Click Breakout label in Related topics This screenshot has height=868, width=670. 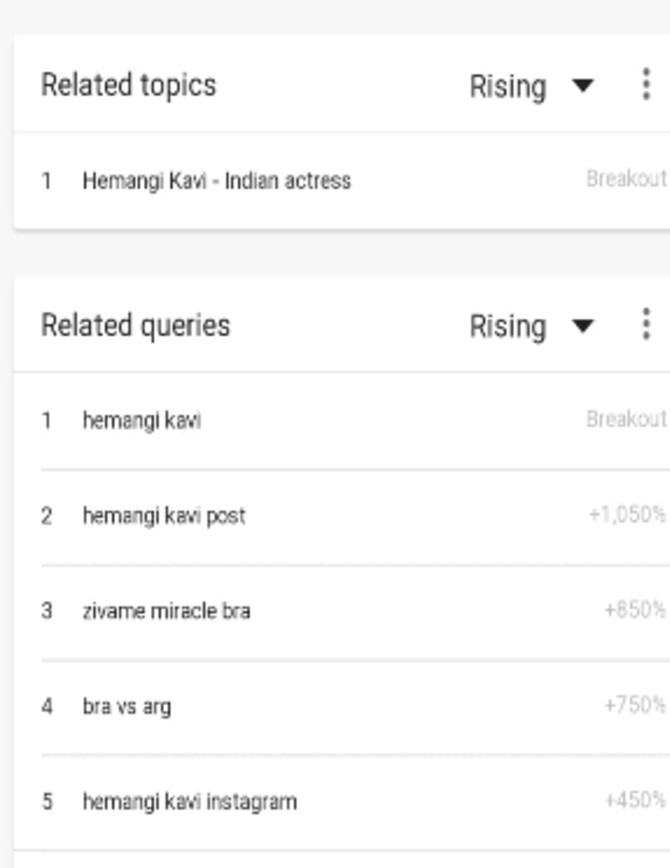tap(625, 180)
